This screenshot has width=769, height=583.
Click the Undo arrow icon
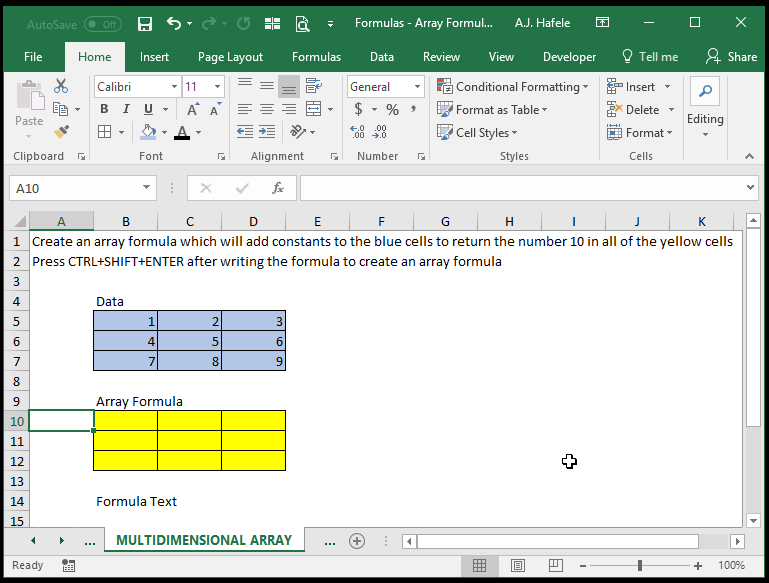pos(174,23)
